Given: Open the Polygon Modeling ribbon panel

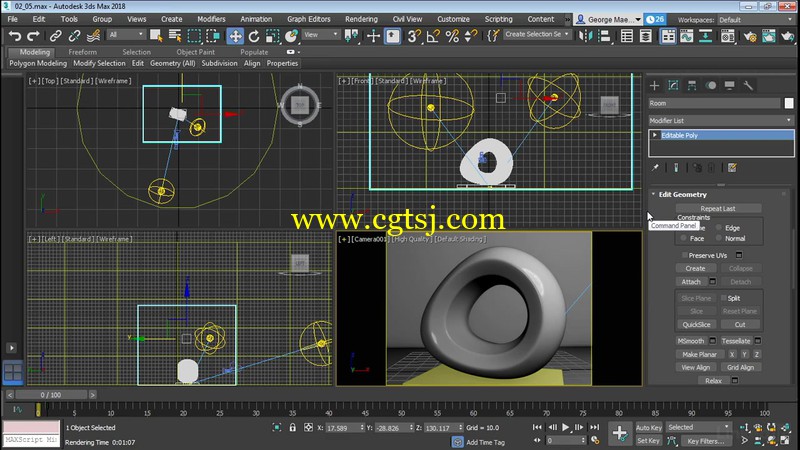Looking at the screenshot, I should [x=38, y=63].
